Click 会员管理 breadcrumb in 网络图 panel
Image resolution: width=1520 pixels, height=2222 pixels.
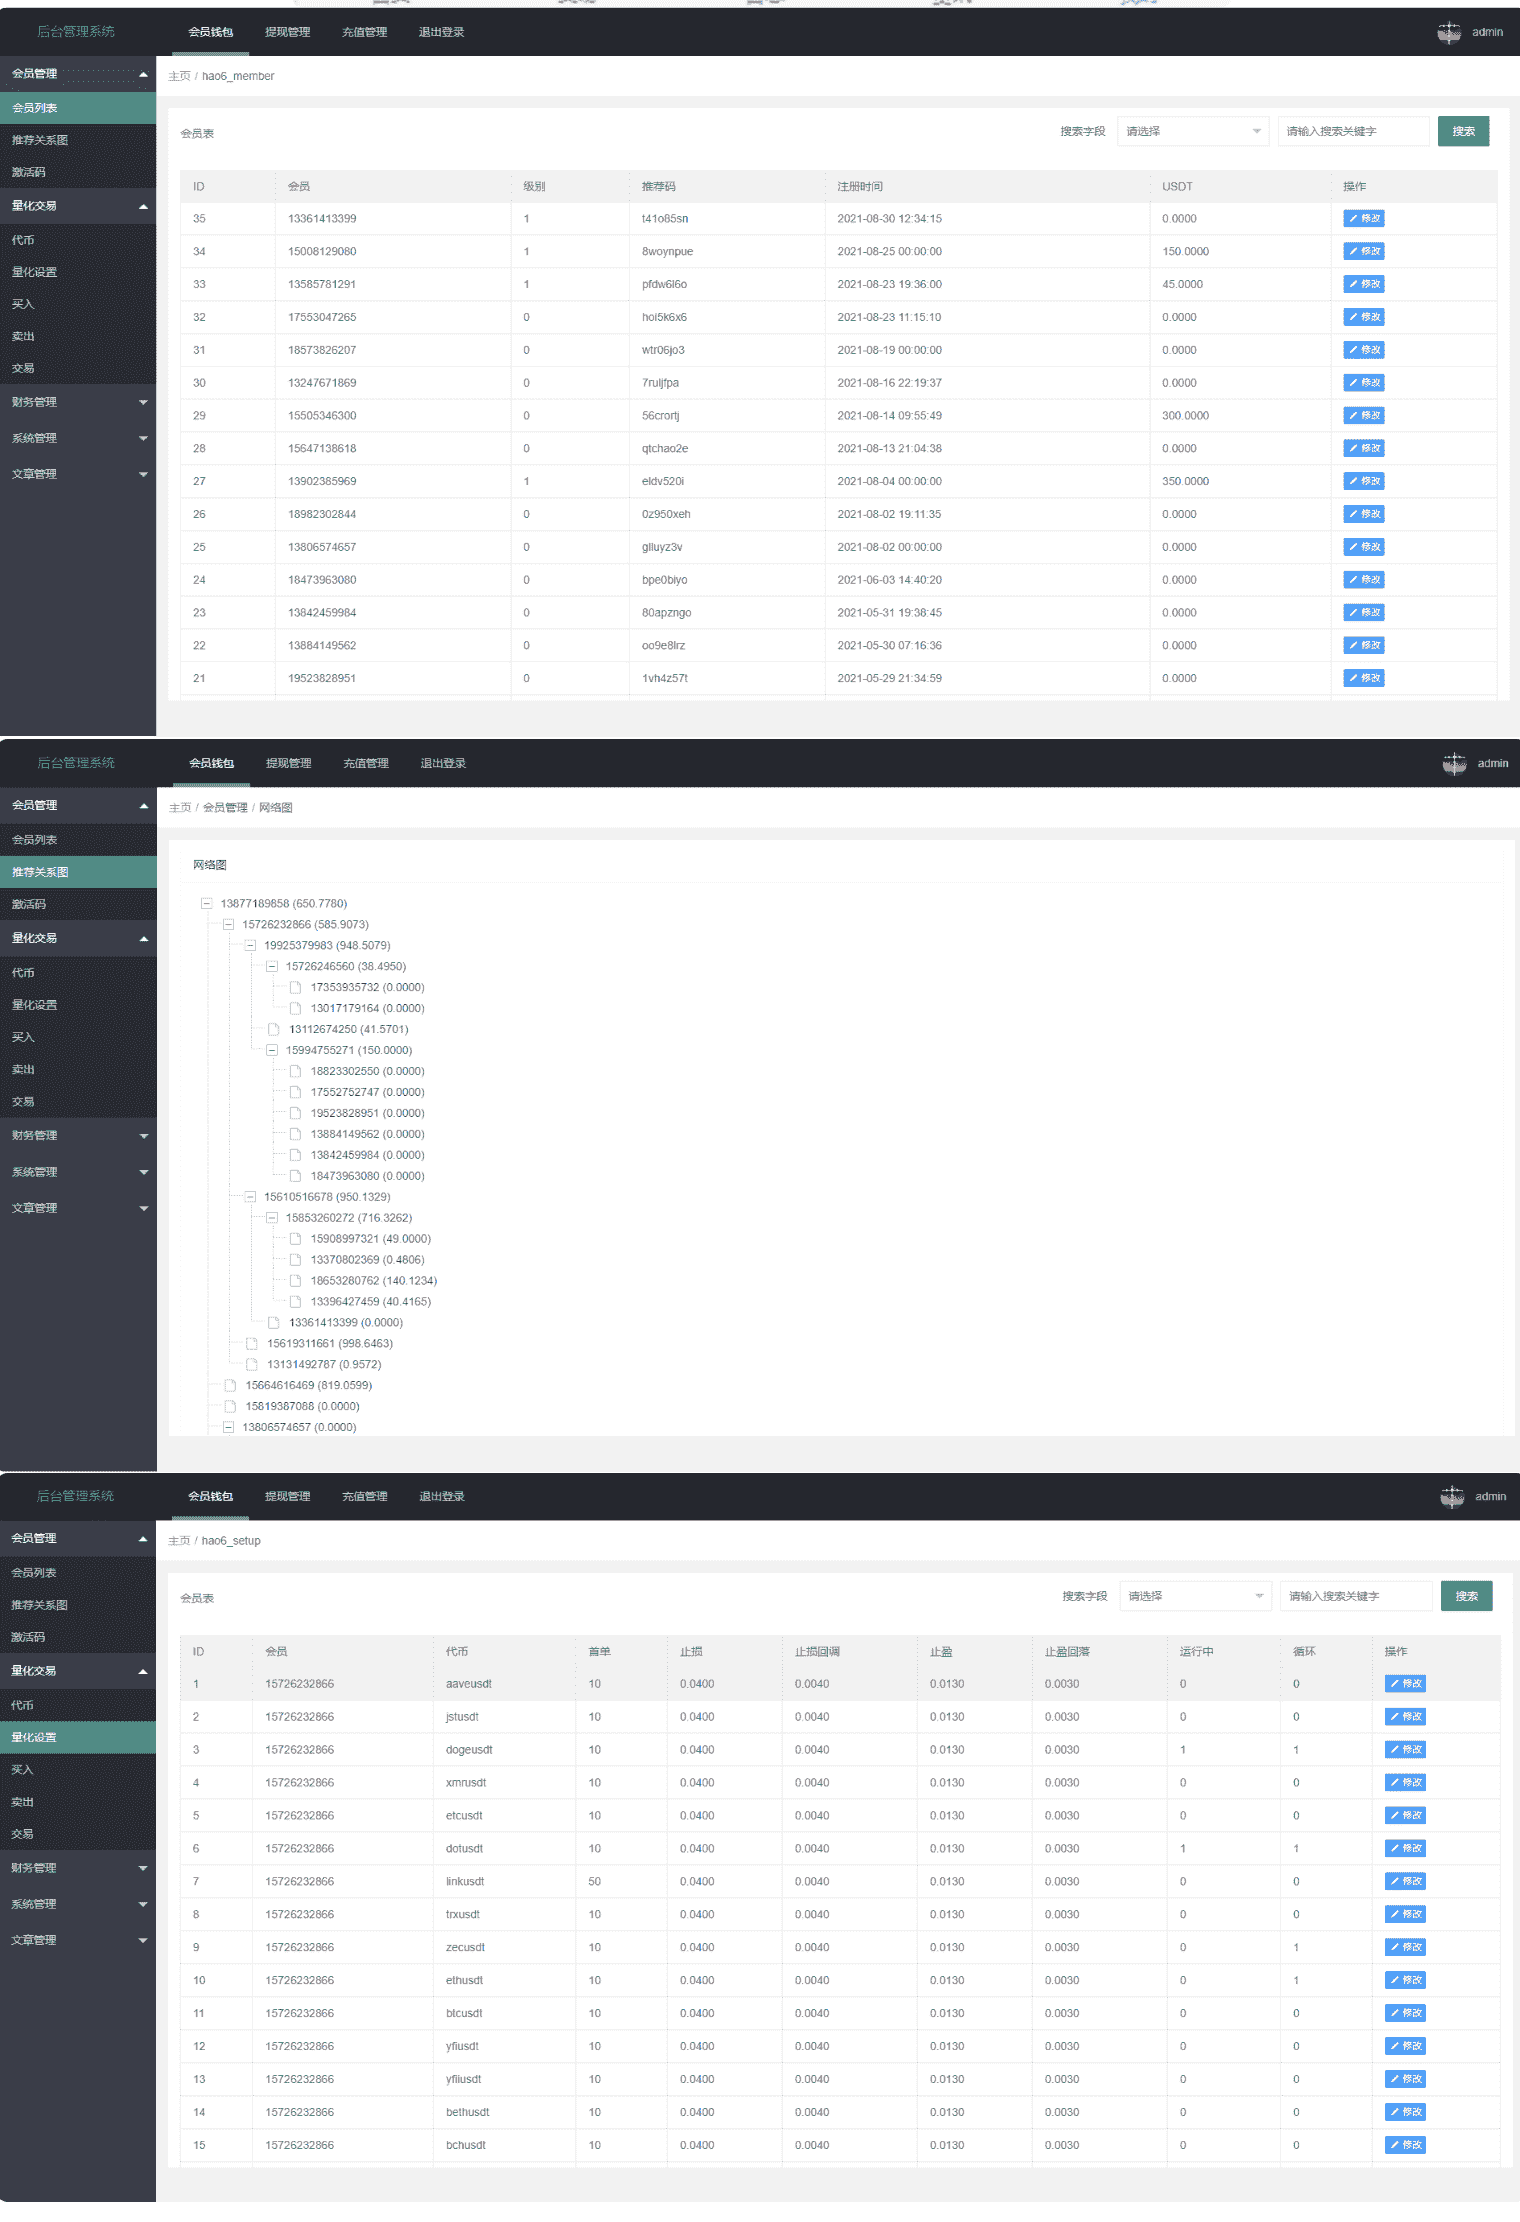pos(225,808)
